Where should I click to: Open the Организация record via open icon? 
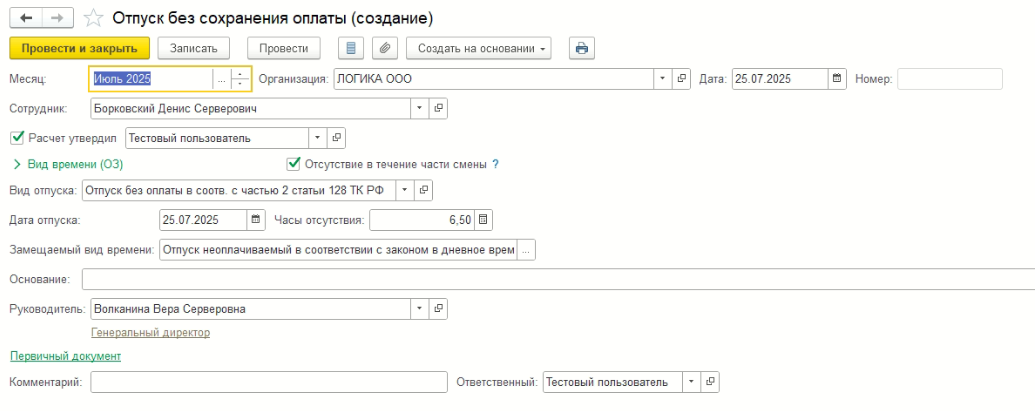pos(682,79)
